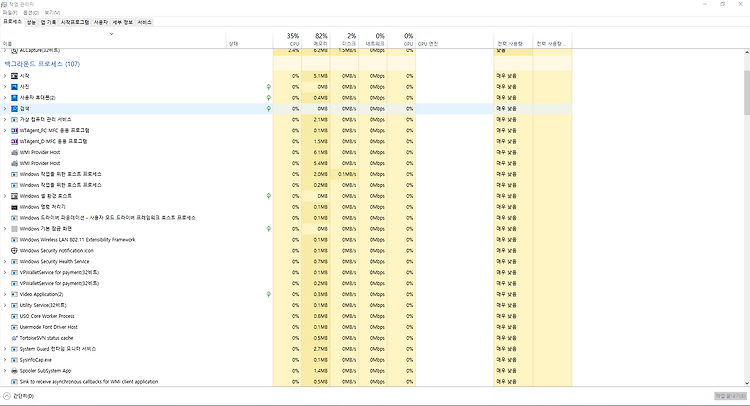Click the Spooler SubSystem App printer icon

coord(14,371)
